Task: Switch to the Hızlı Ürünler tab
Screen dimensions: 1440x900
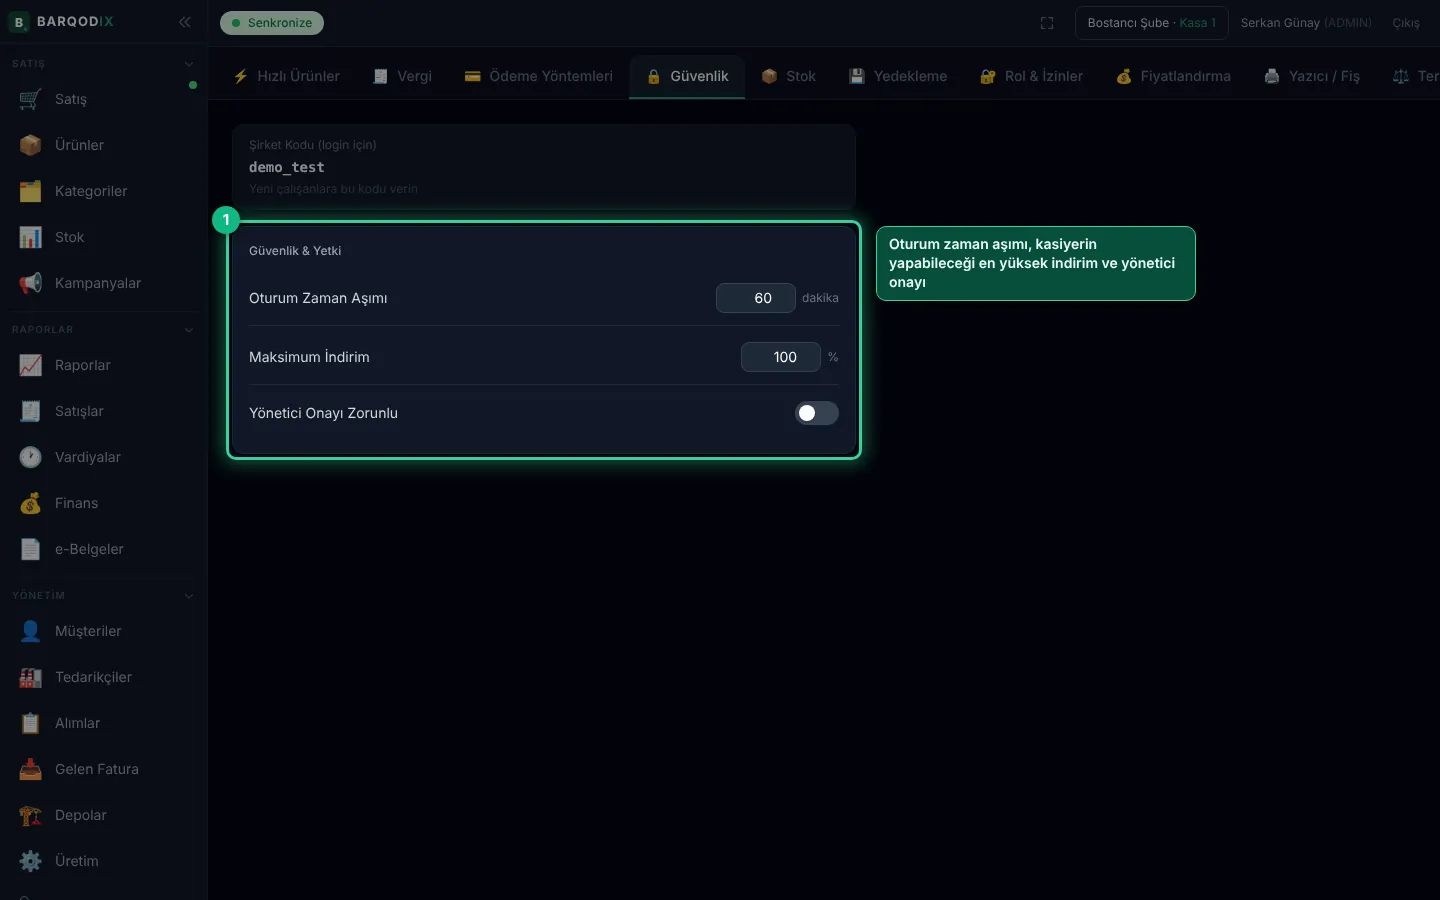Action: (287, 76)
